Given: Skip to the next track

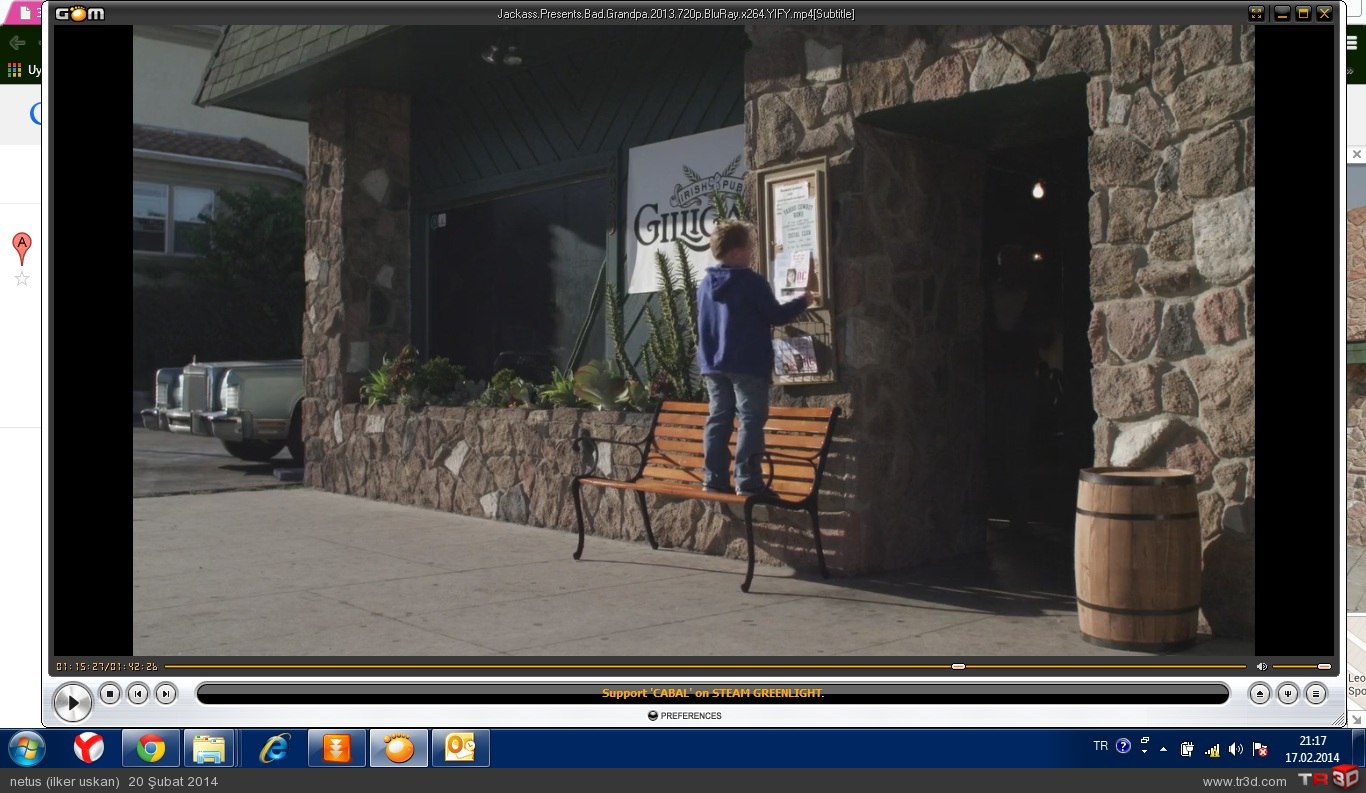Looking at the screenshot, I should tap(166, 693).
